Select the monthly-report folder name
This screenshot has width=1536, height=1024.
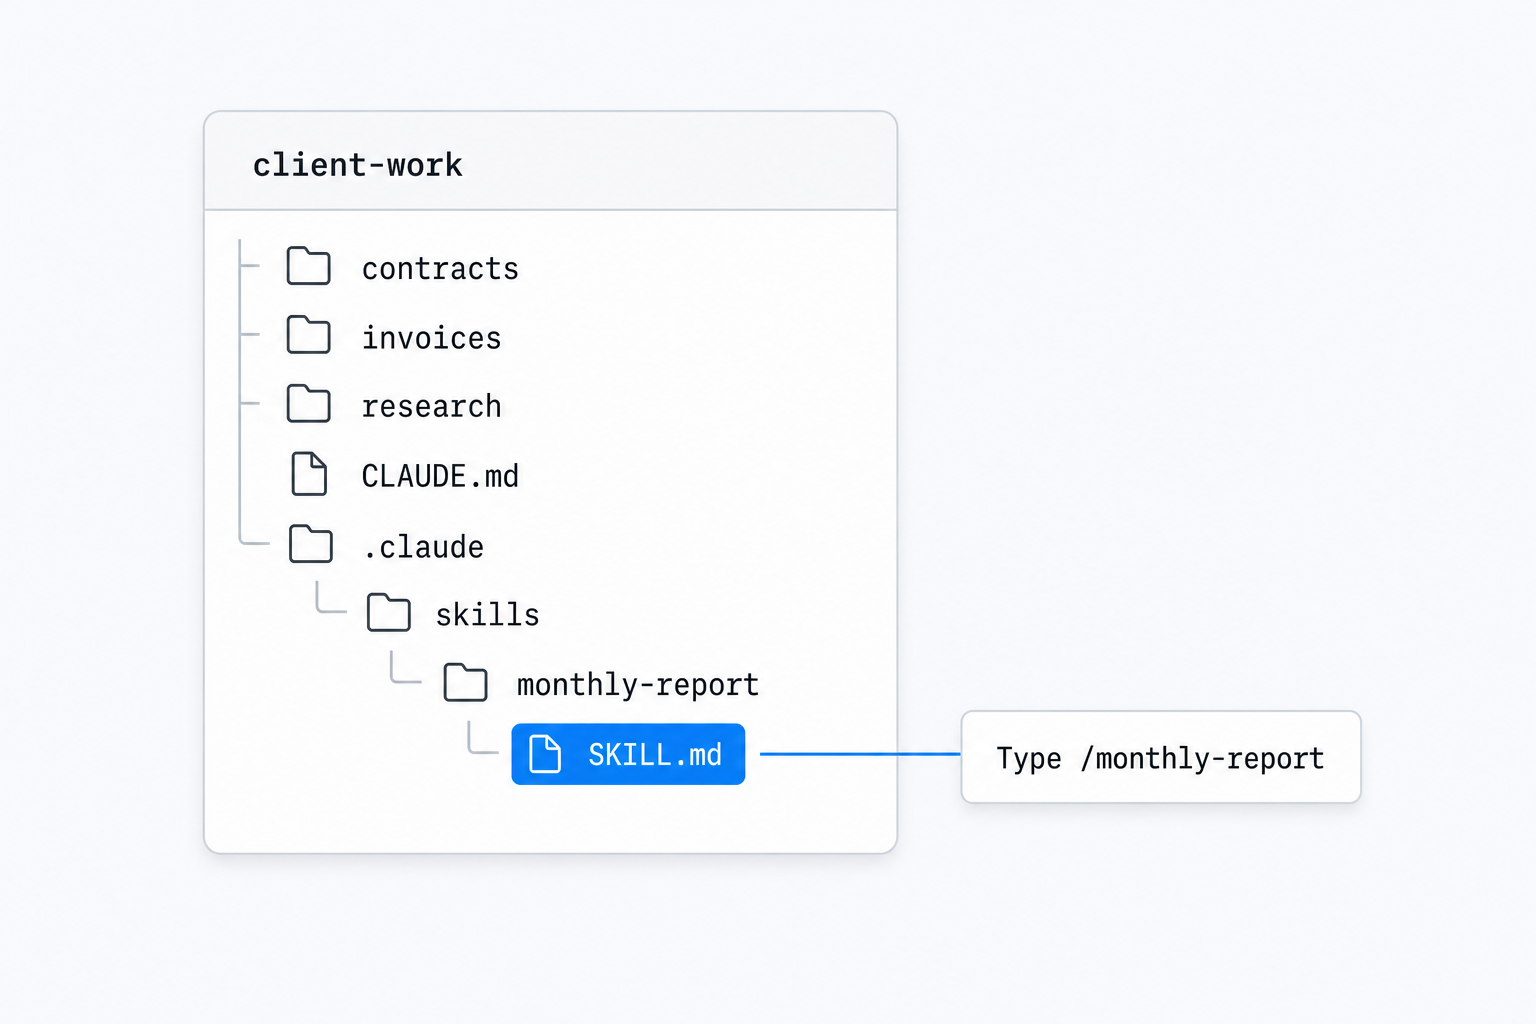[x=638, y=685]
